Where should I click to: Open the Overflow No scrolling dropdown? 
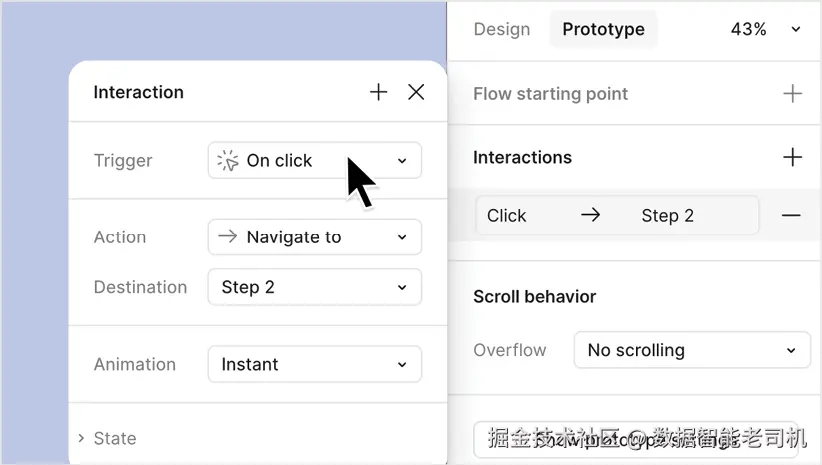click(691, 350)
